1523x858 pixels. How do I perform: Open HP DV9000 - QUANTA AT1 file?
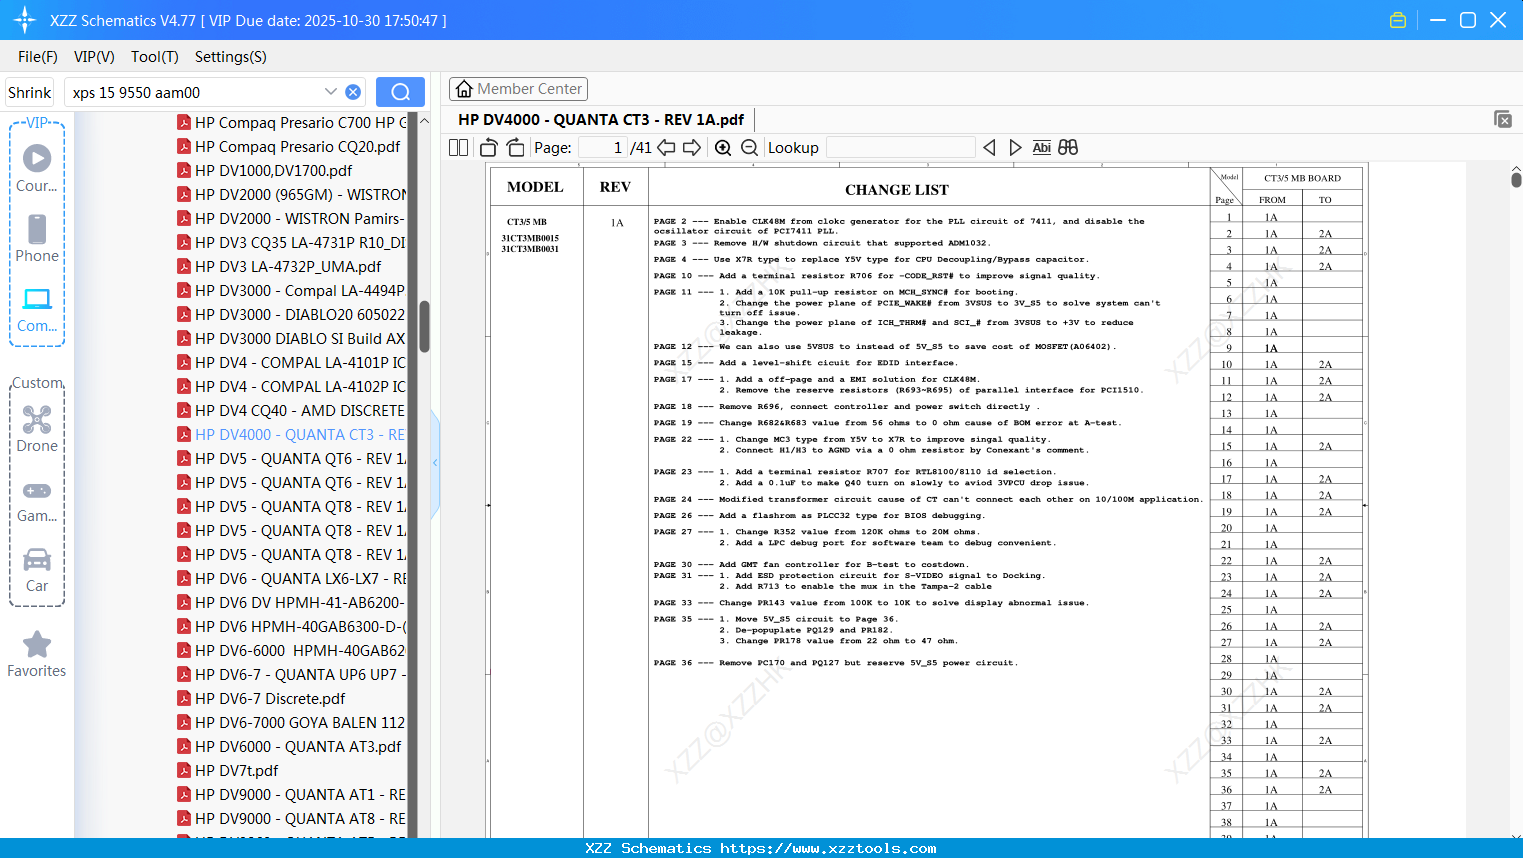(x=291, y=794)
